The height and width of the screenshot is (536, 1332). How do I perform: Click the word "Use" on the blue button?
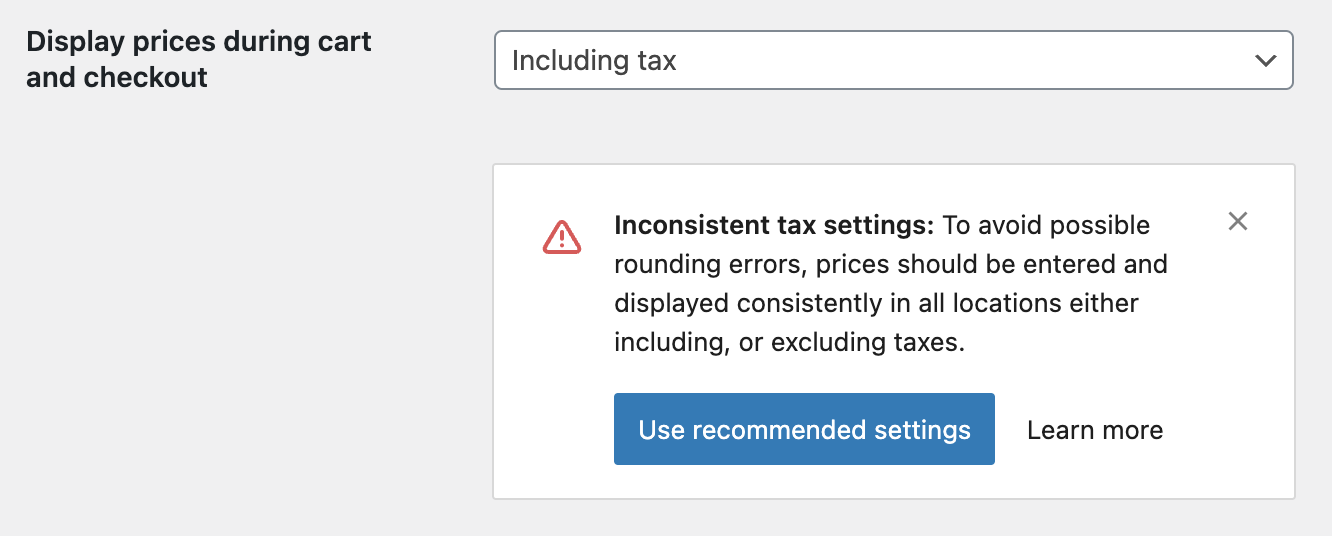tap(661, 430)
